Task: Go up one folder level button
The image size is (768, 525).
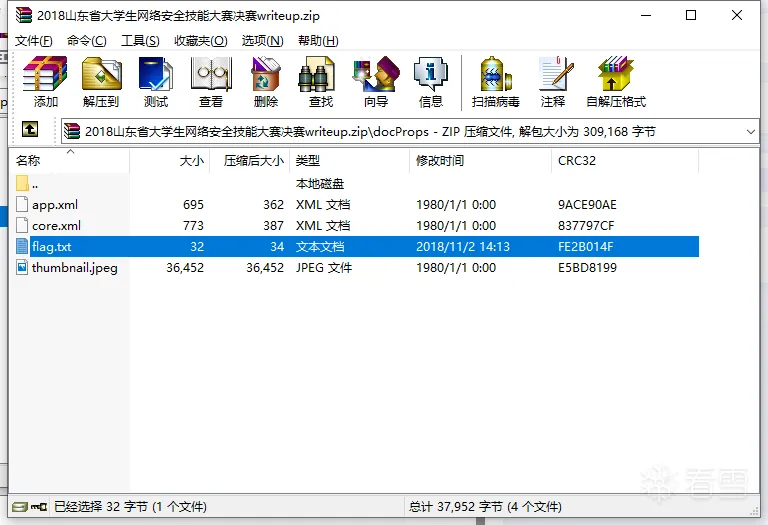Action: 30,130
